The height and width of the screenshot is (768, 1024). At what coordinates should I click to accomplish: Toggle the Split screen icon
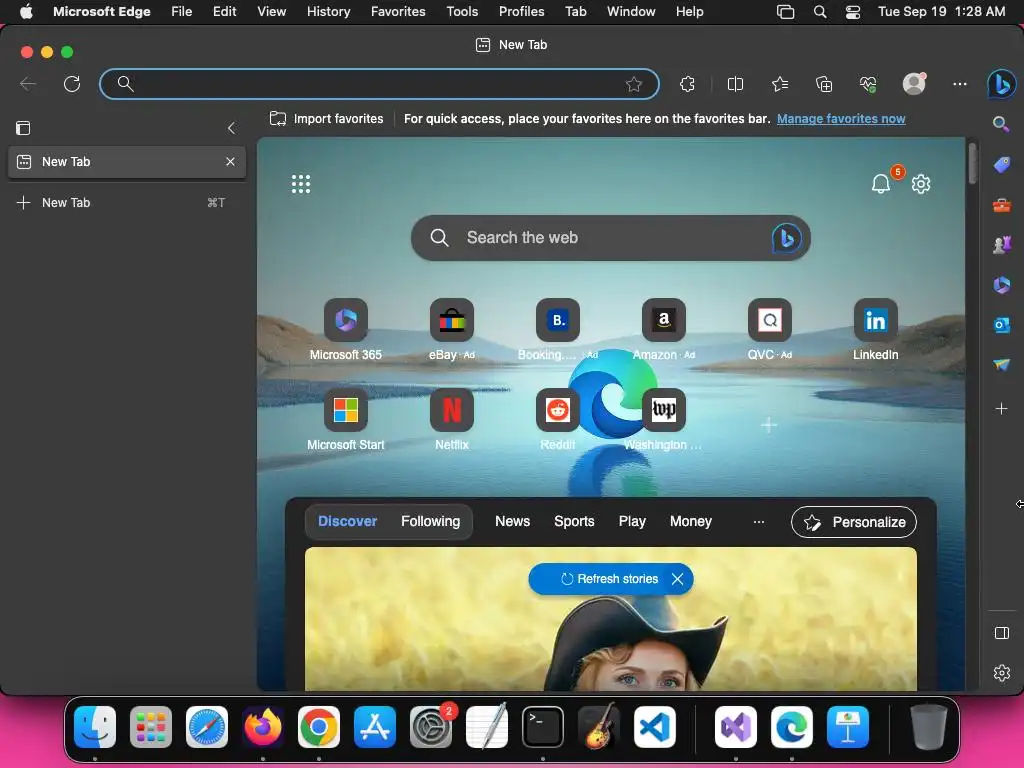coord(735,84)
